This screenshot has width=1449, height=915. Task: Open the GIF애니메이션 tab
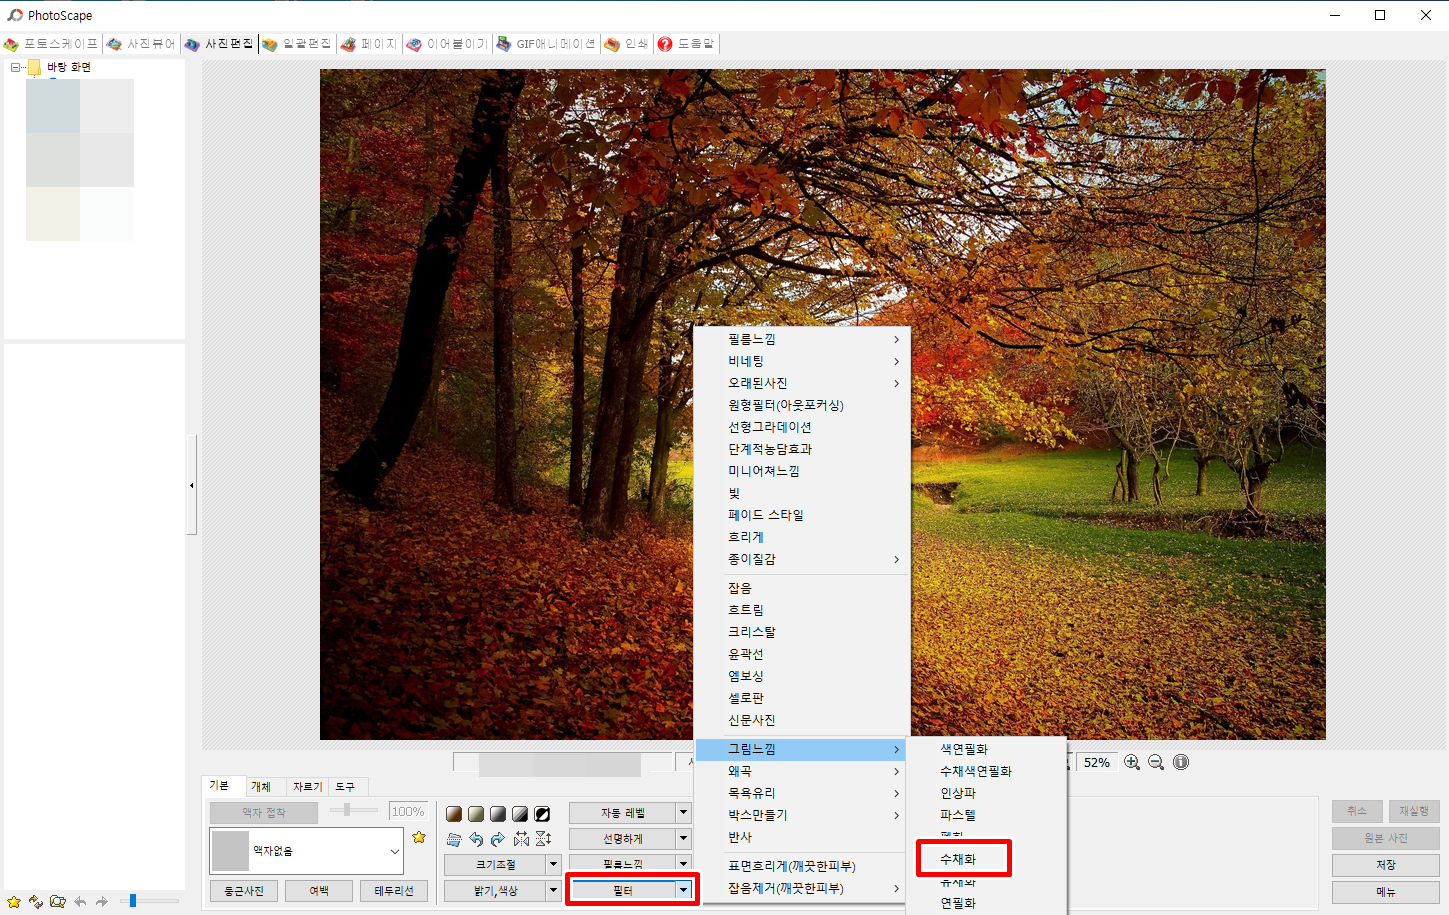[x=546, y=44]
